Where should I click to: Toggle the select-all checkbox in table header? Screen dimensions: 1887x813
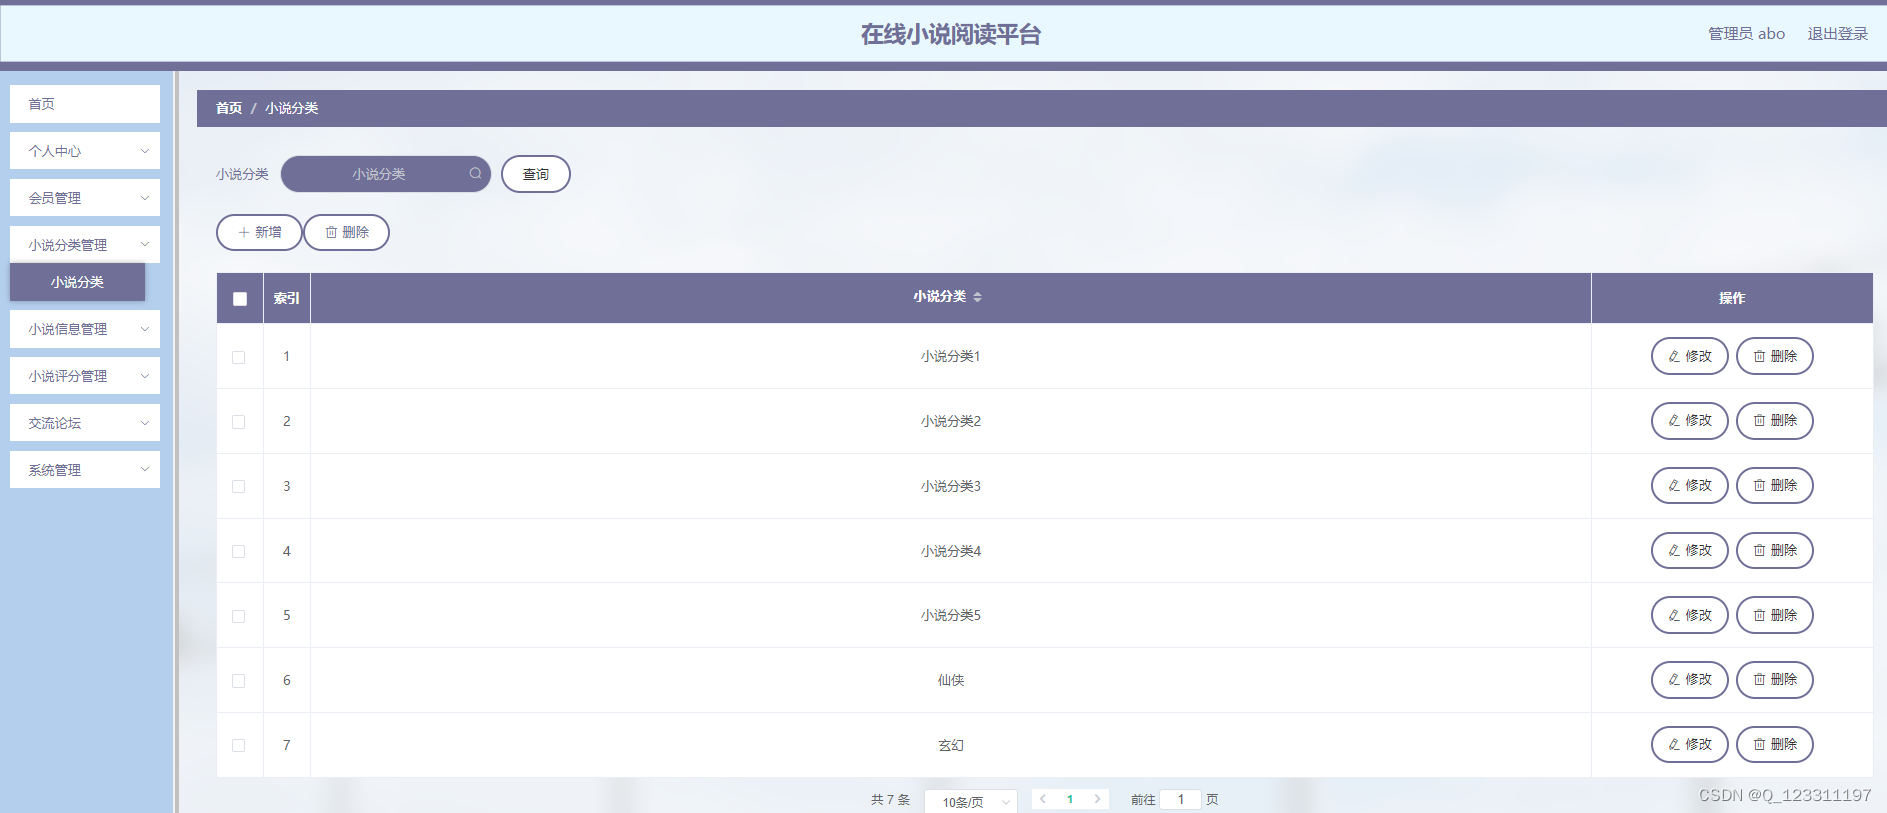pos(240,298)
